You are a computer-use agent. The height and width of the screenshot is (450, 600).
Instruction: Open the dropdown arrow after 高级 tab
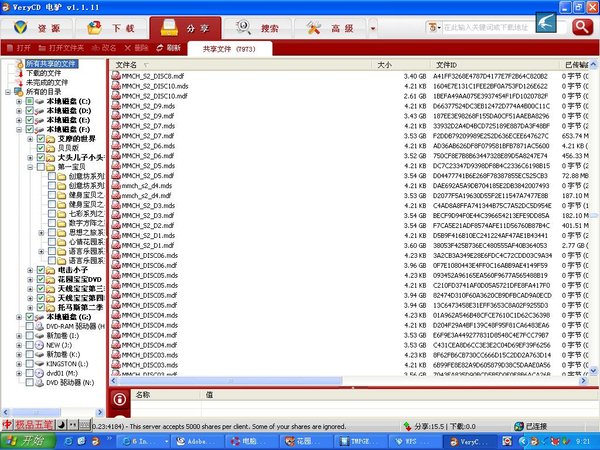click(x=373, y=28)
